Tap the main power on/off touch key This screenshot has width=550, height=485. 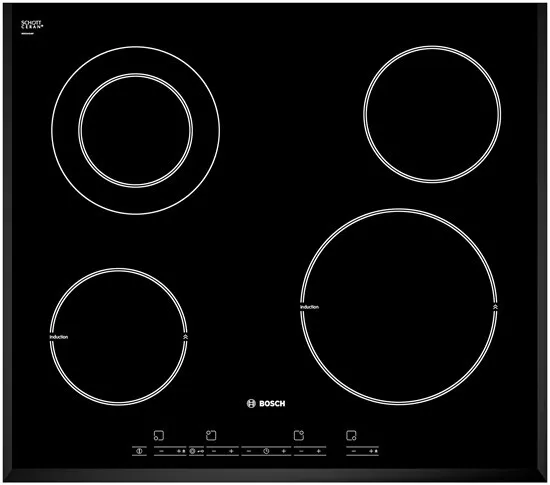139,451
